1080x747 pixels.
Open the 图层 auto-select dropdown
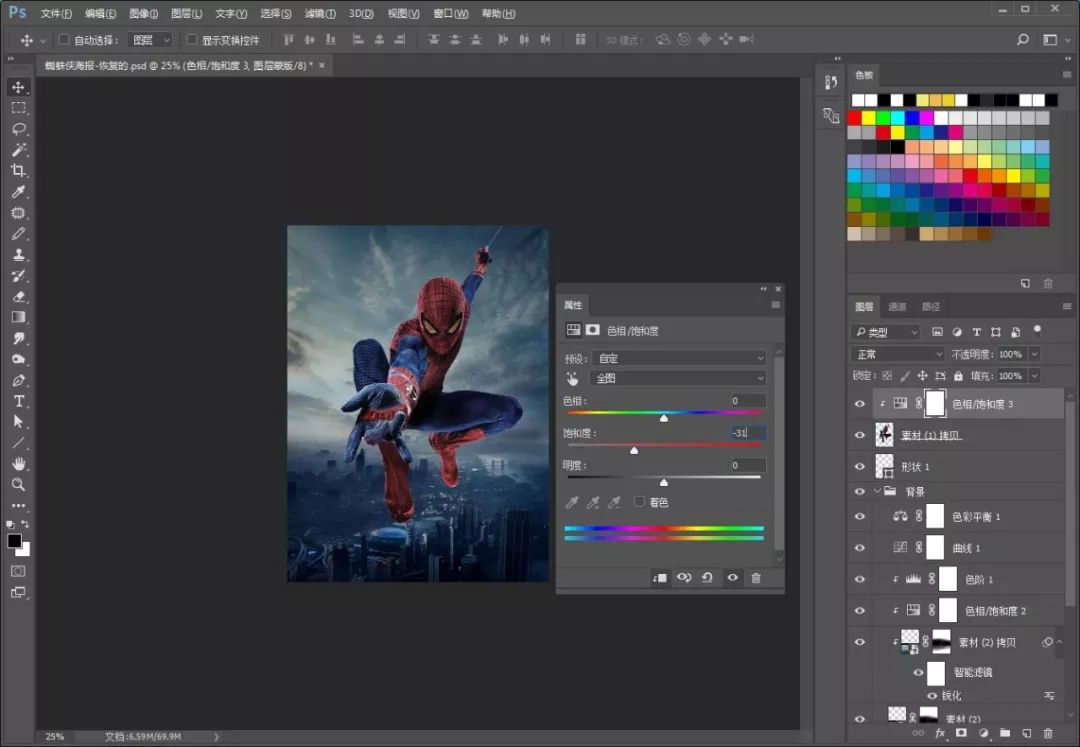pos(149,40)
